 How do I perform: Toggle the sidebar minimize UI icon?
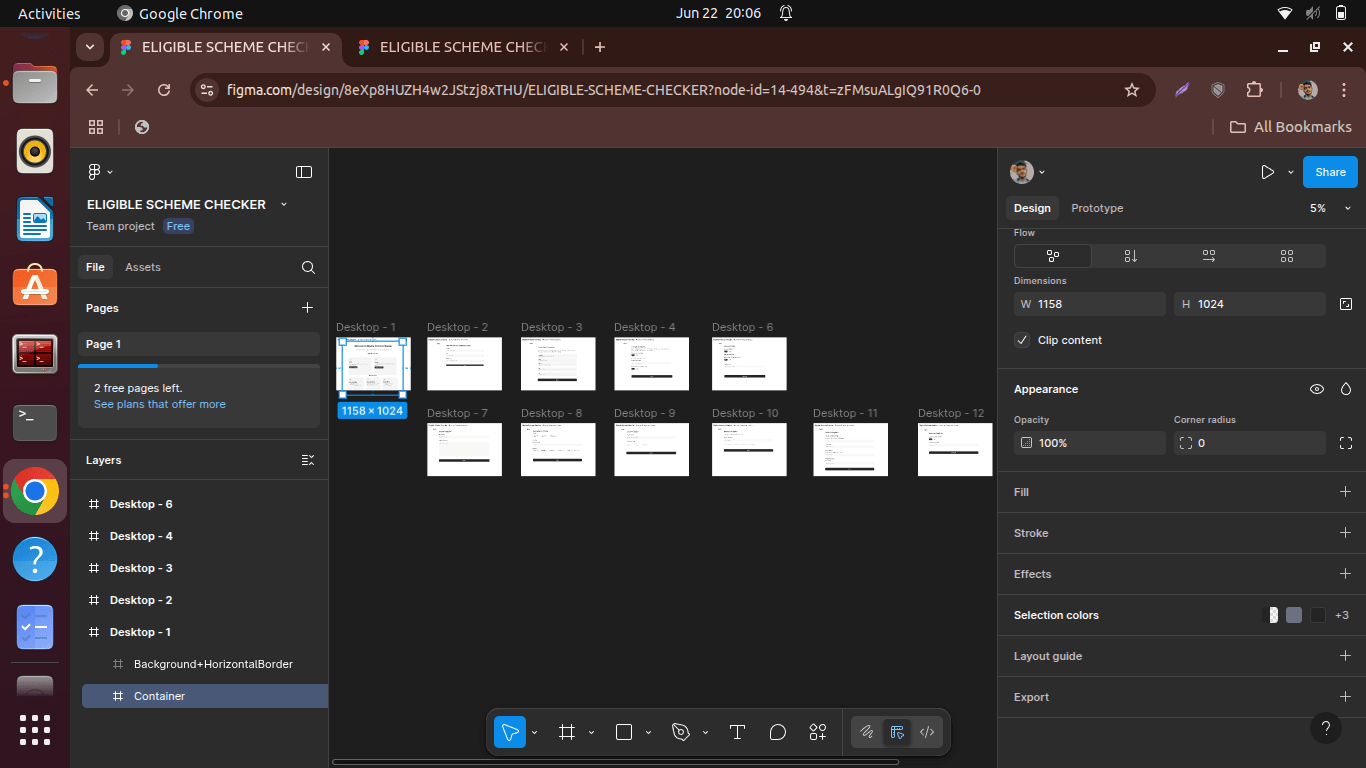point(304,172)
